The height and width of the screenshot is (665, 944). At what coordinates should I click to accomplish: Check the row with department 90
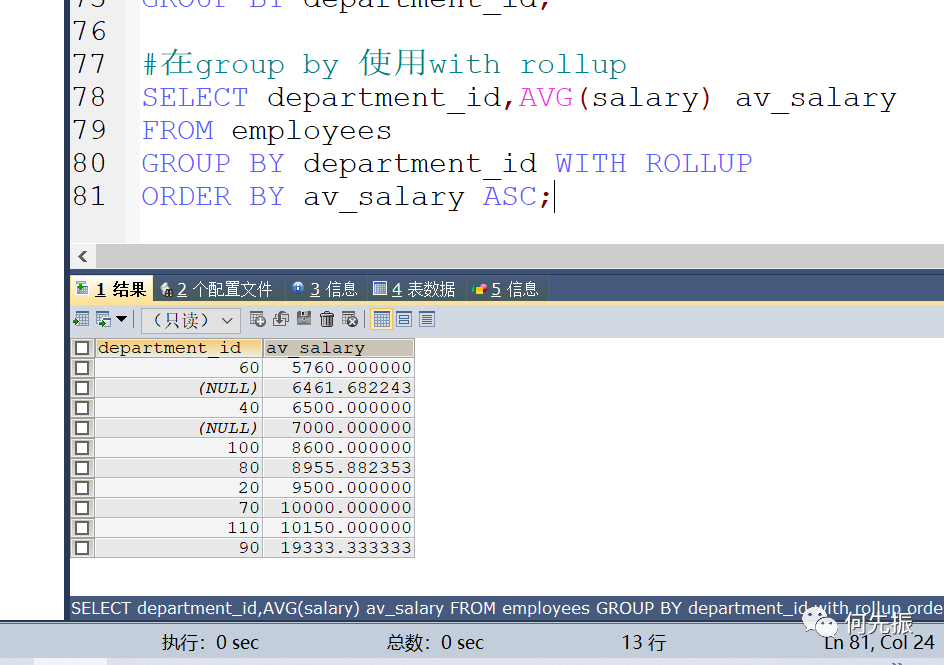click(x=82, y=548)
